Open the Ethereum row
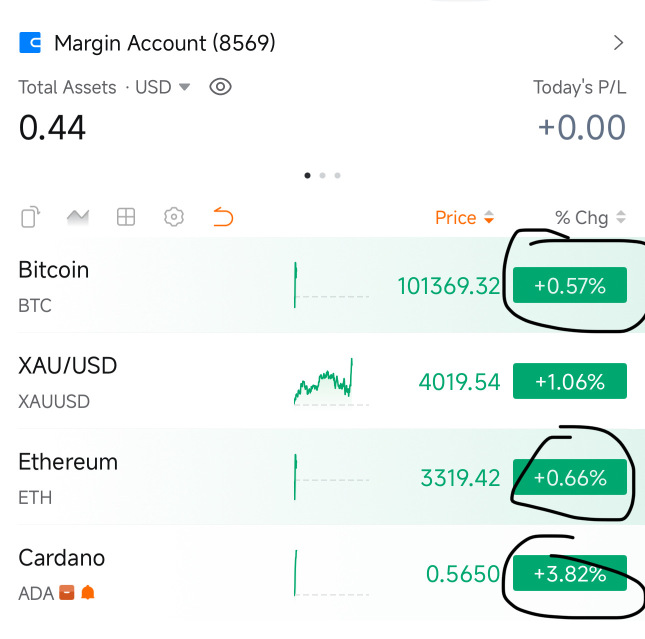 click(x=150, y=478)
